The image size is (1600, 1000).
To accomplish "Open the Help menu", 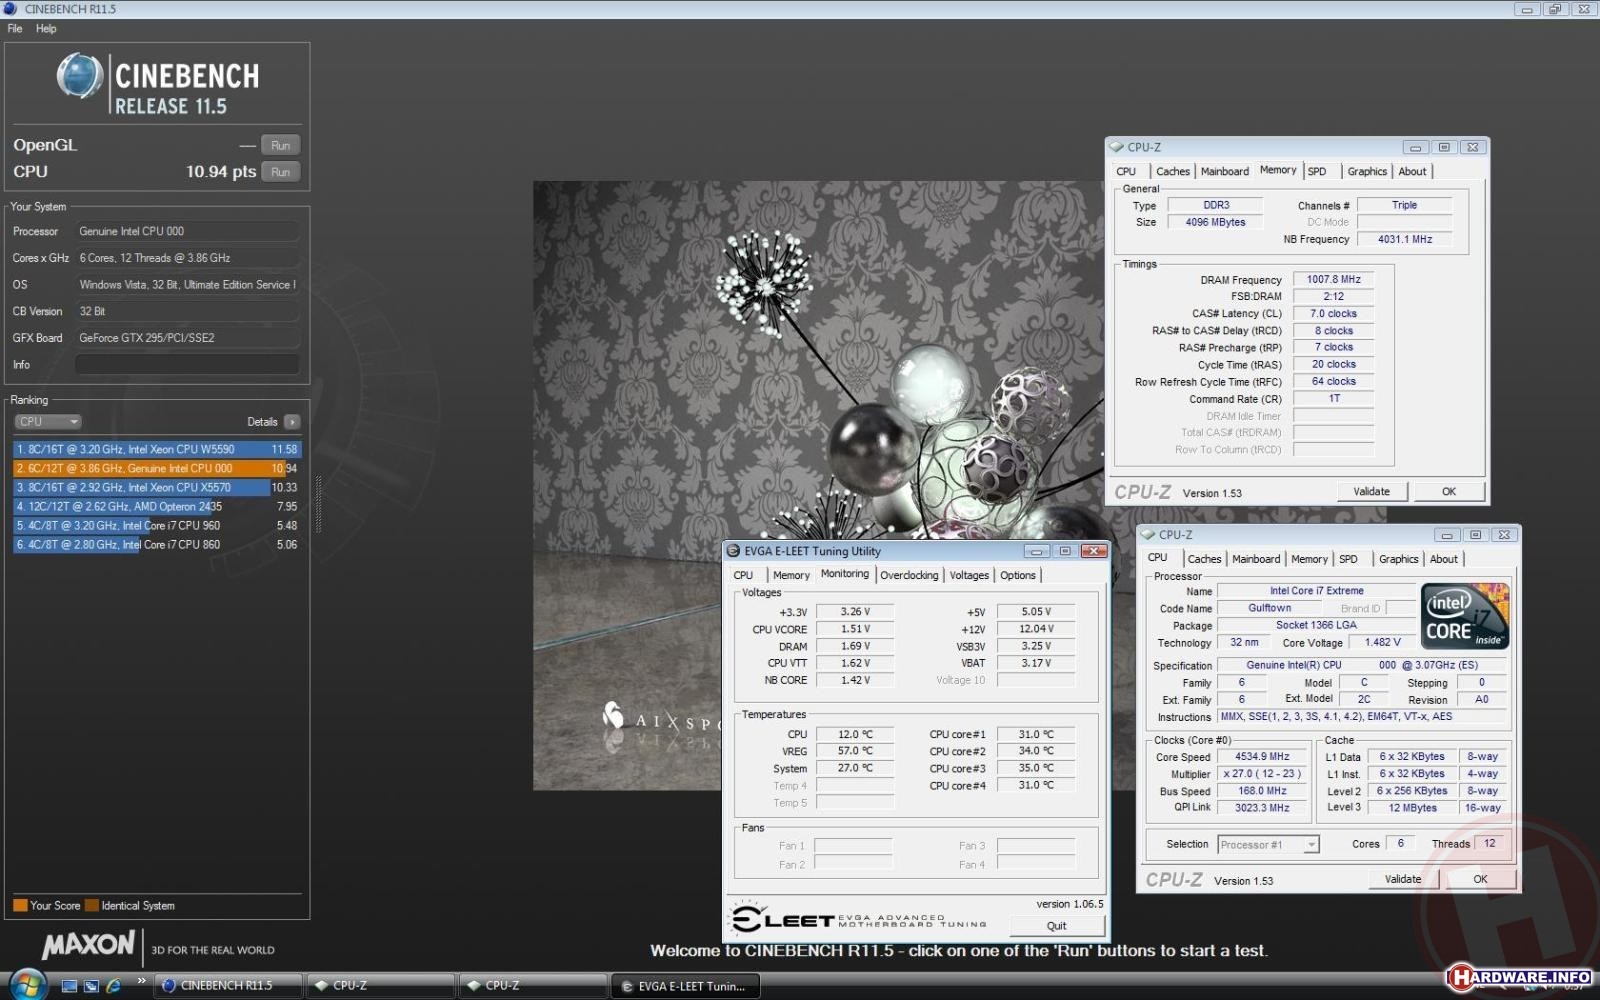I will coord(46,28).
